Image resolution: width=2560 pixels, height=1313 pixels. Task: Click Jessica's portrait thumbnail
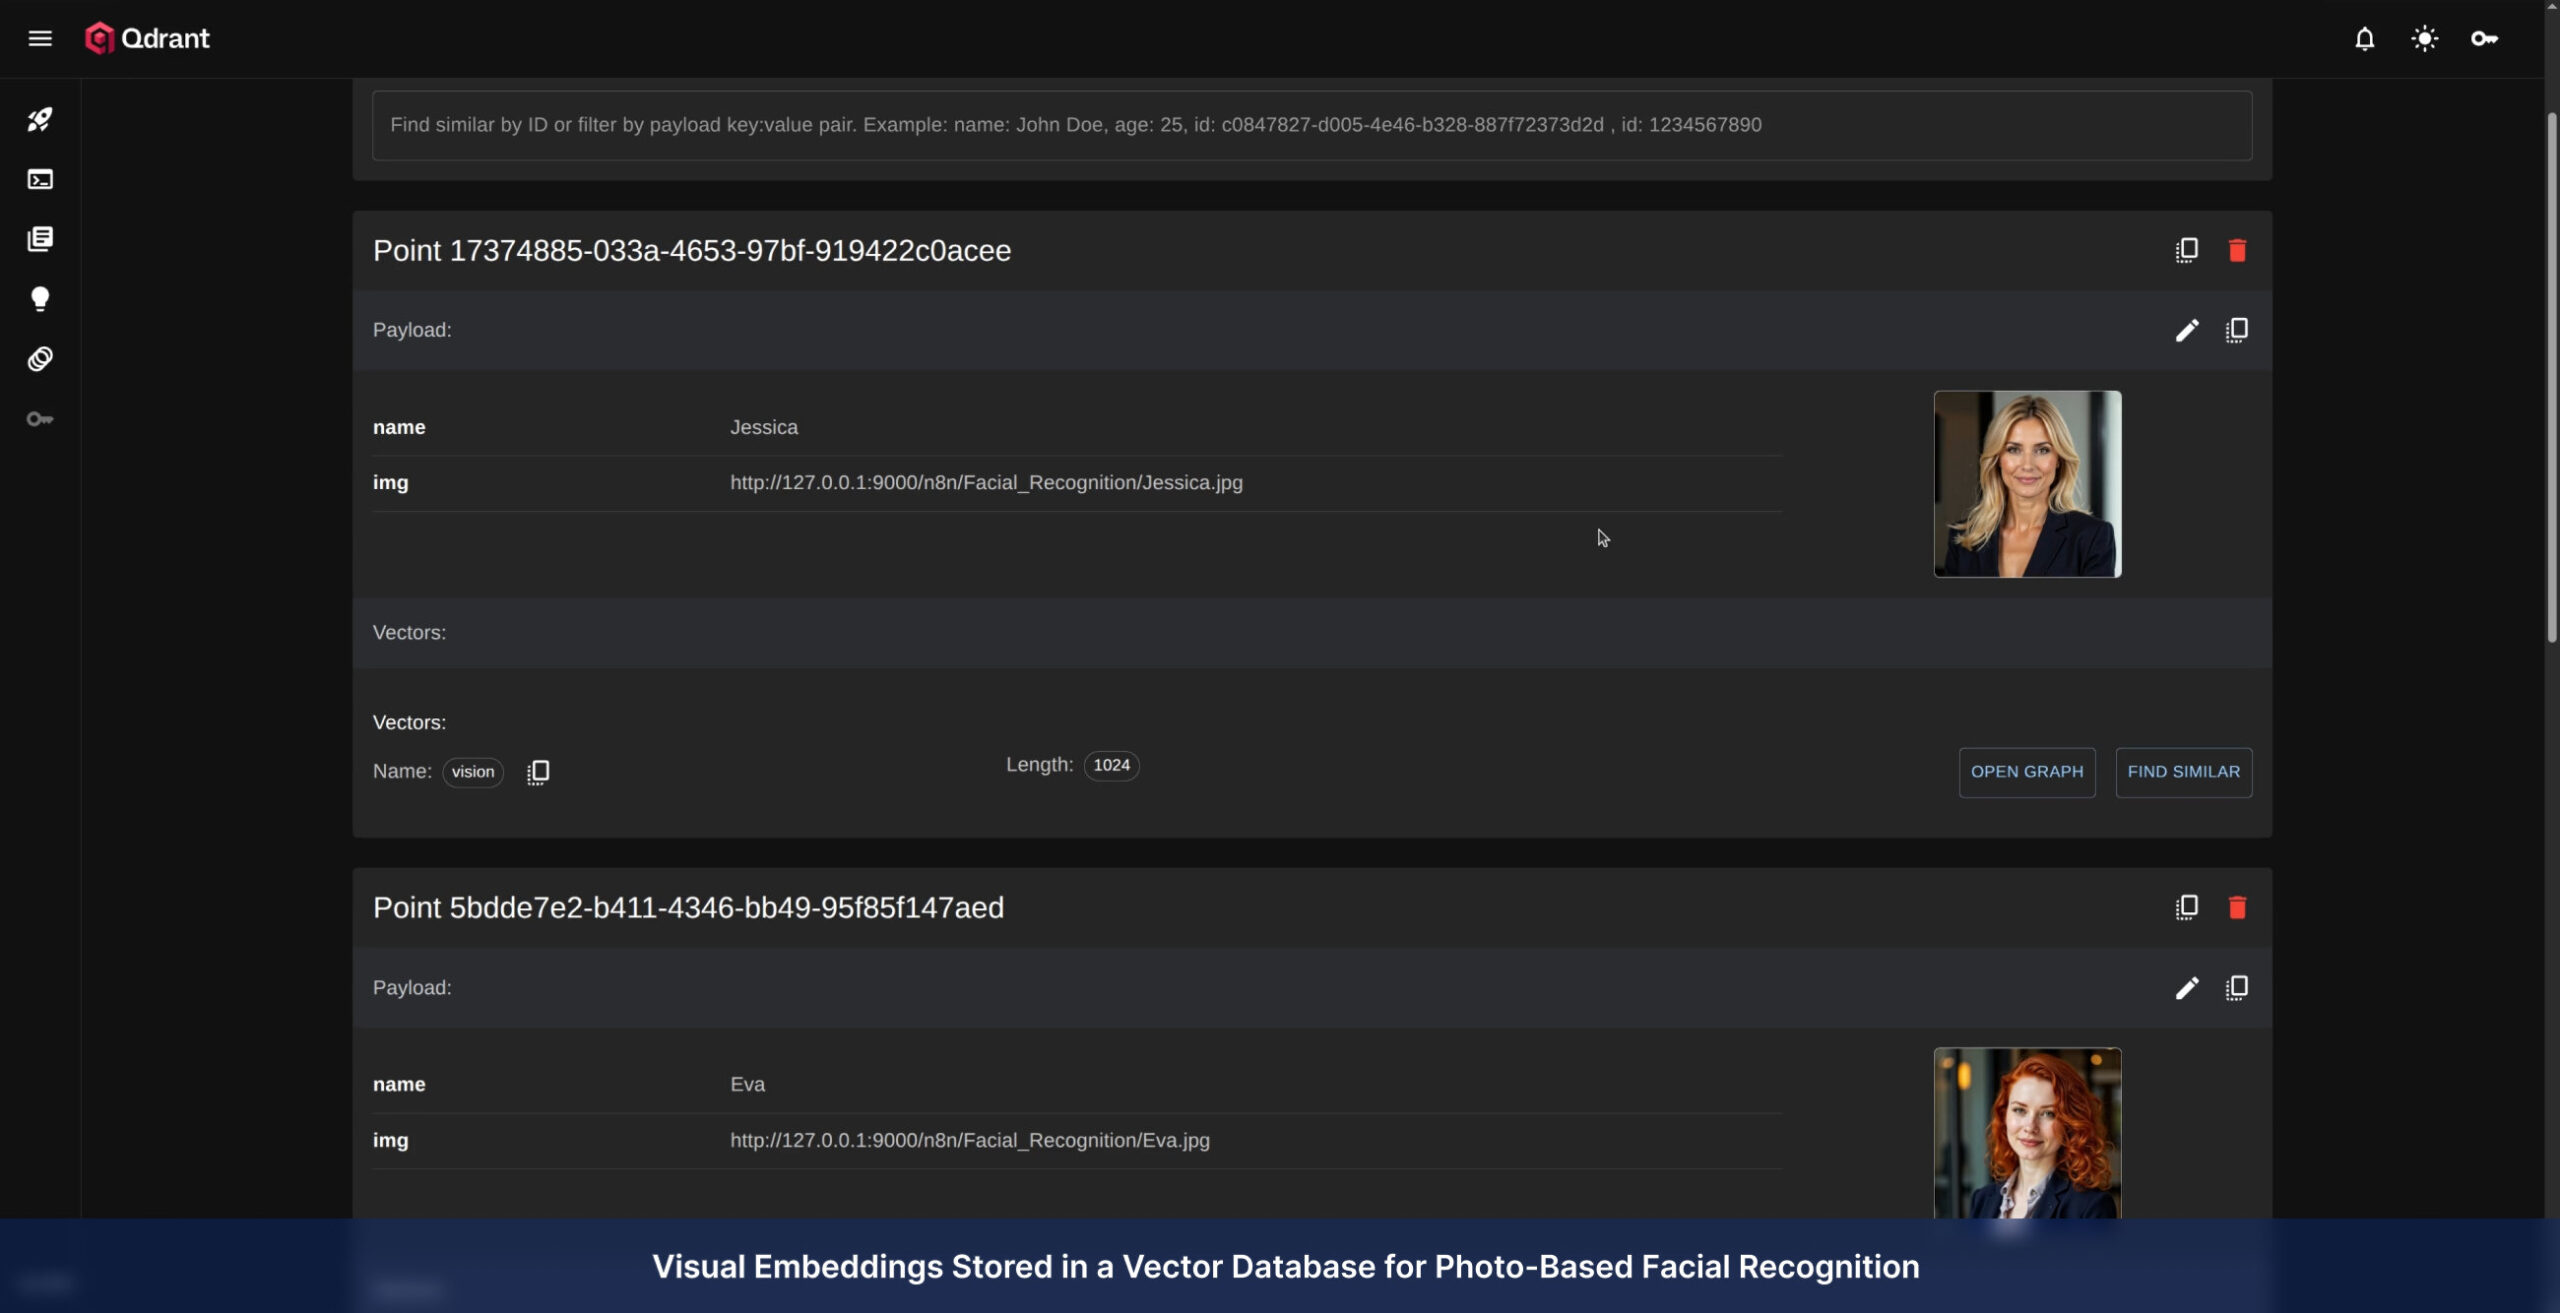pyautogui.click(x=2026, y=484)
